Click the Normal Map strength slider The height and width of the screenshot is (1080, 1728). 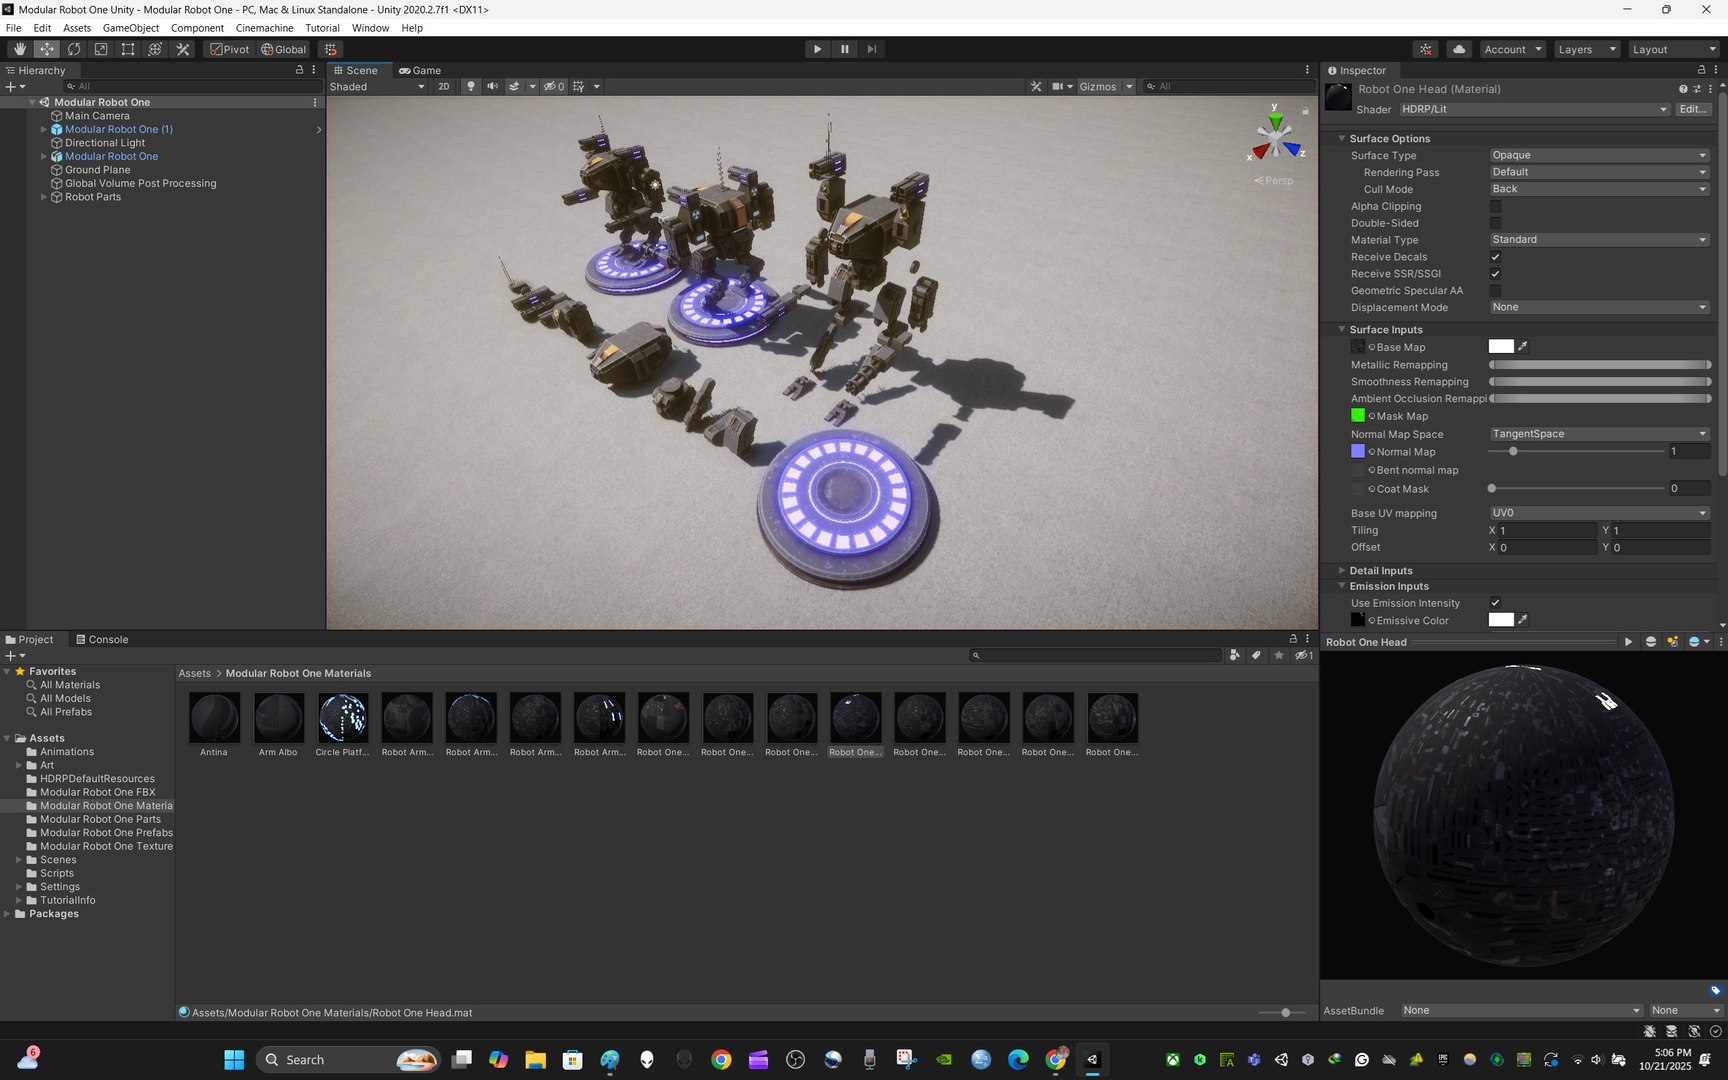click(1576, 452)
